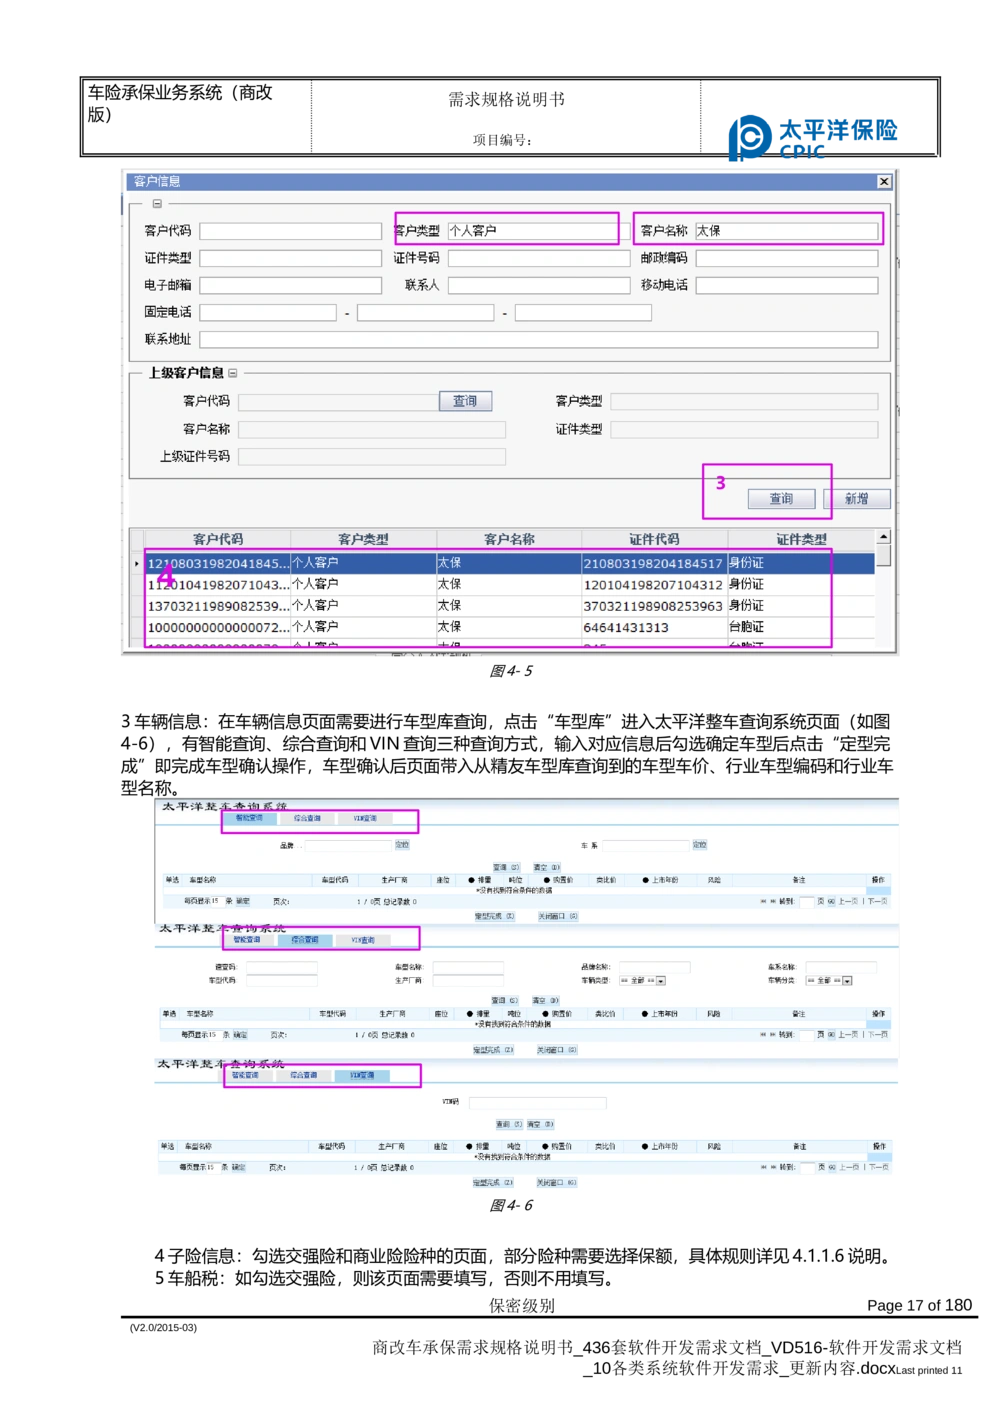Click 查询 next to 上级客户信息 customer code
This screenshot has height=1415, width=1000.
click(466, 400)
